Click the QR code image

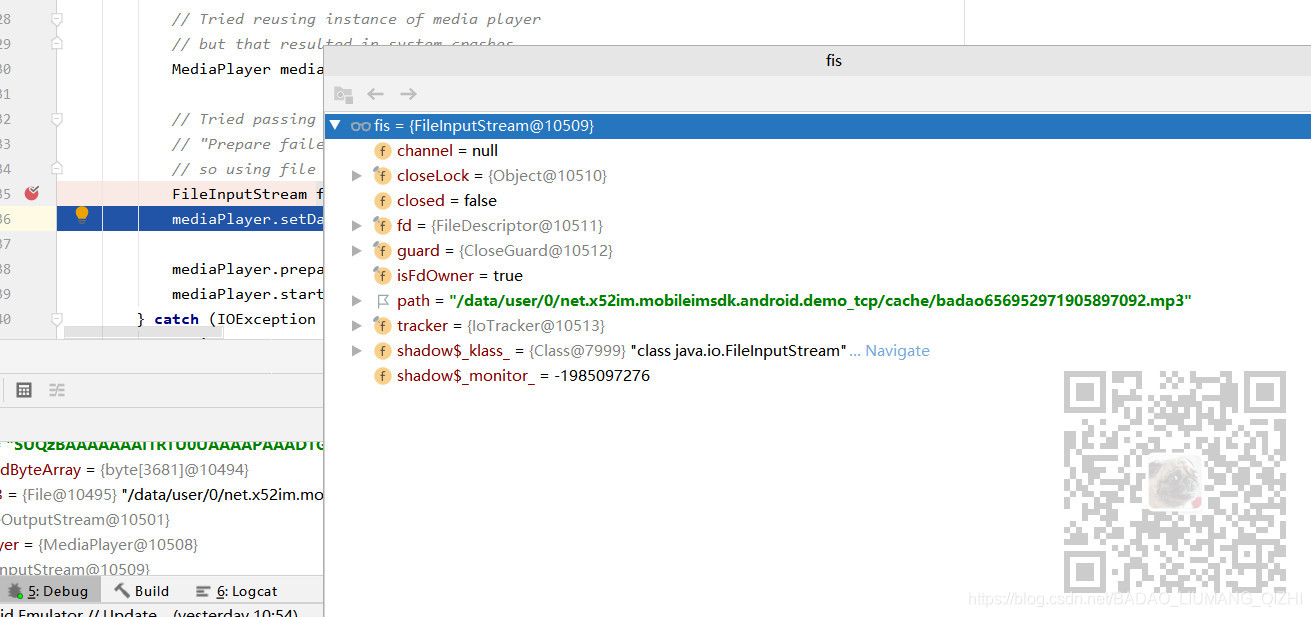point(1175,480)
